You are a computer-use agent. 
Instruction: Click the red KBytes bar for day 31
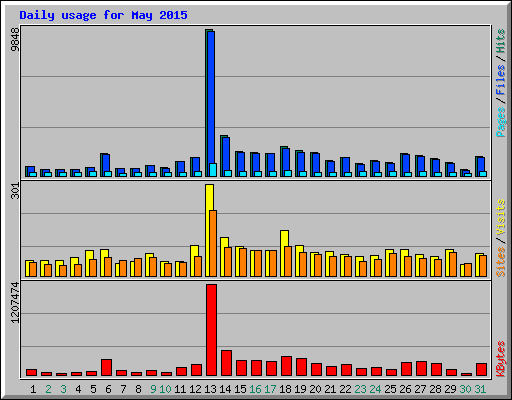481,370
